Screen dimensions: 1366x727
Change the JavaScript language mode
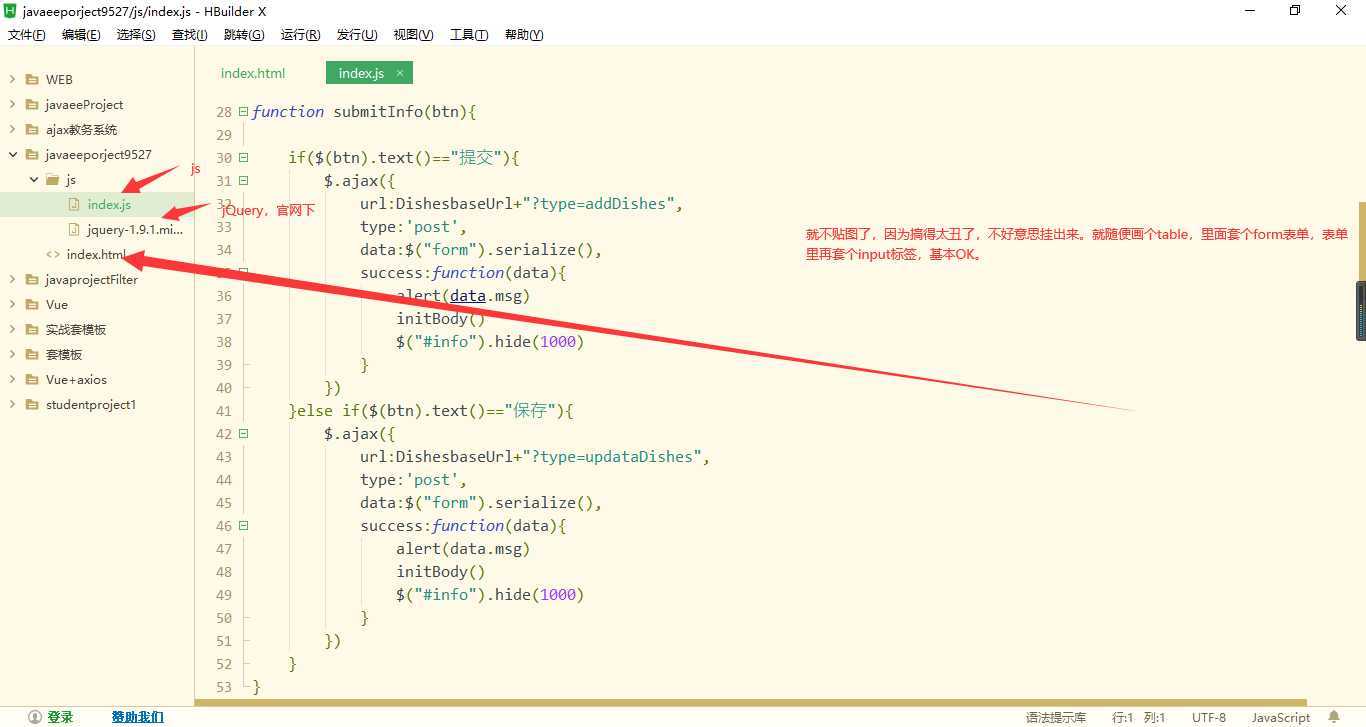click(1280, 717)
